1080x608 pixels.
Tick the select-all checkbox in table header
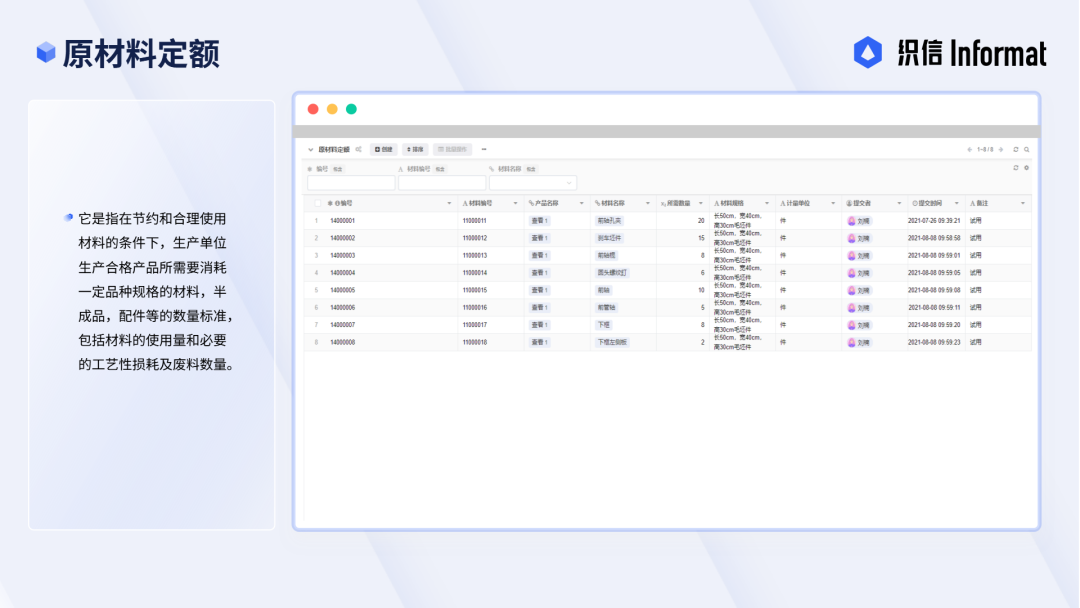pos(318,203)
